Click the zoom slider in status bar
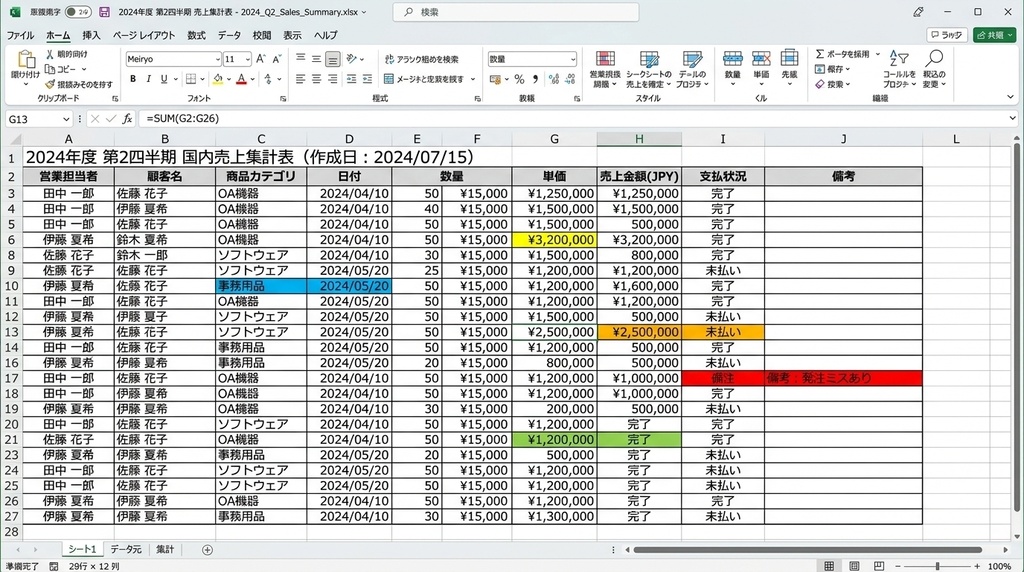The height and width of the screenshot is (572, 1024). pos(937,566)
